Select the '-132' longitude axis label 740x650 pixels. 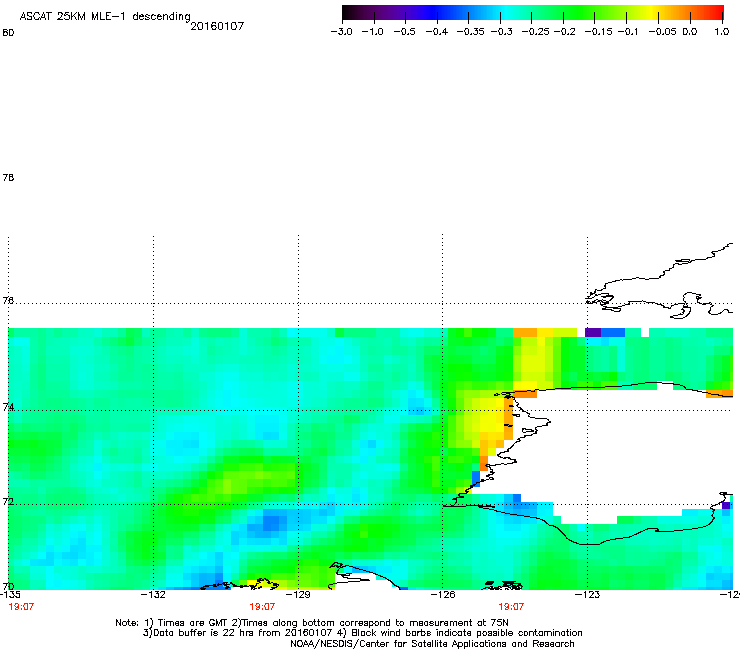pos(153,594)
